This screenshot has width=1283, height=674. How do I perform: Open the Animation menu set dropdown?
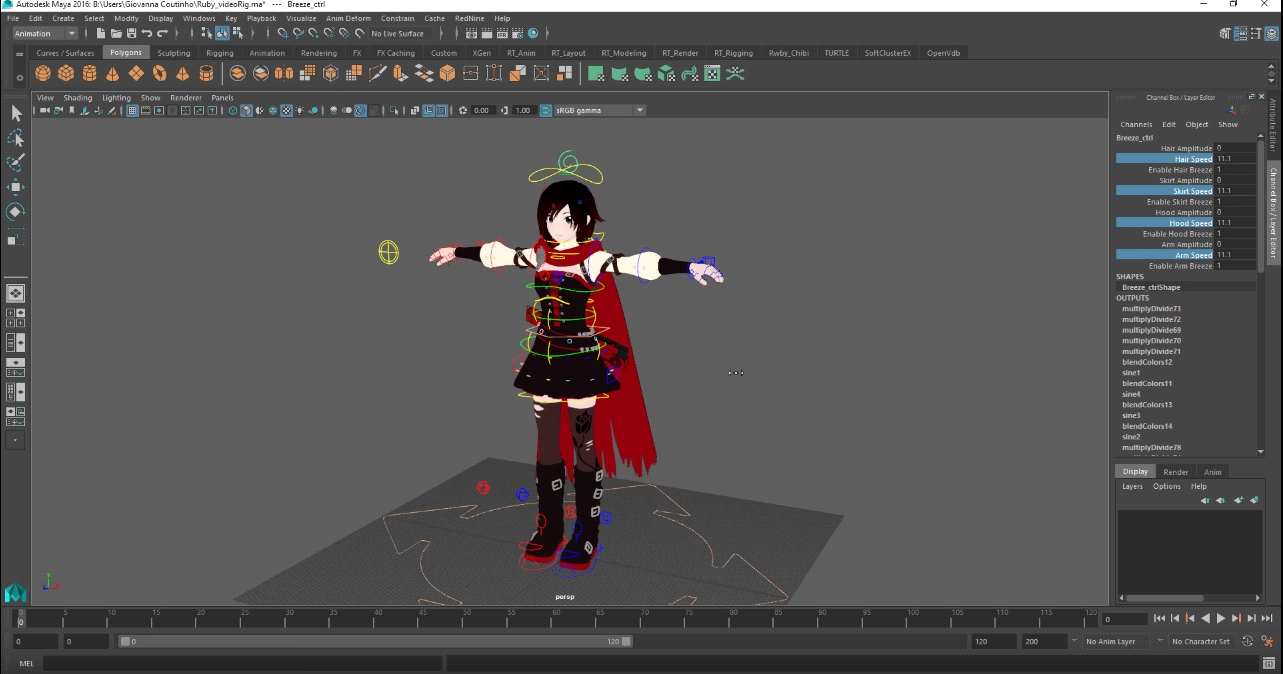(x=45, y=34)
